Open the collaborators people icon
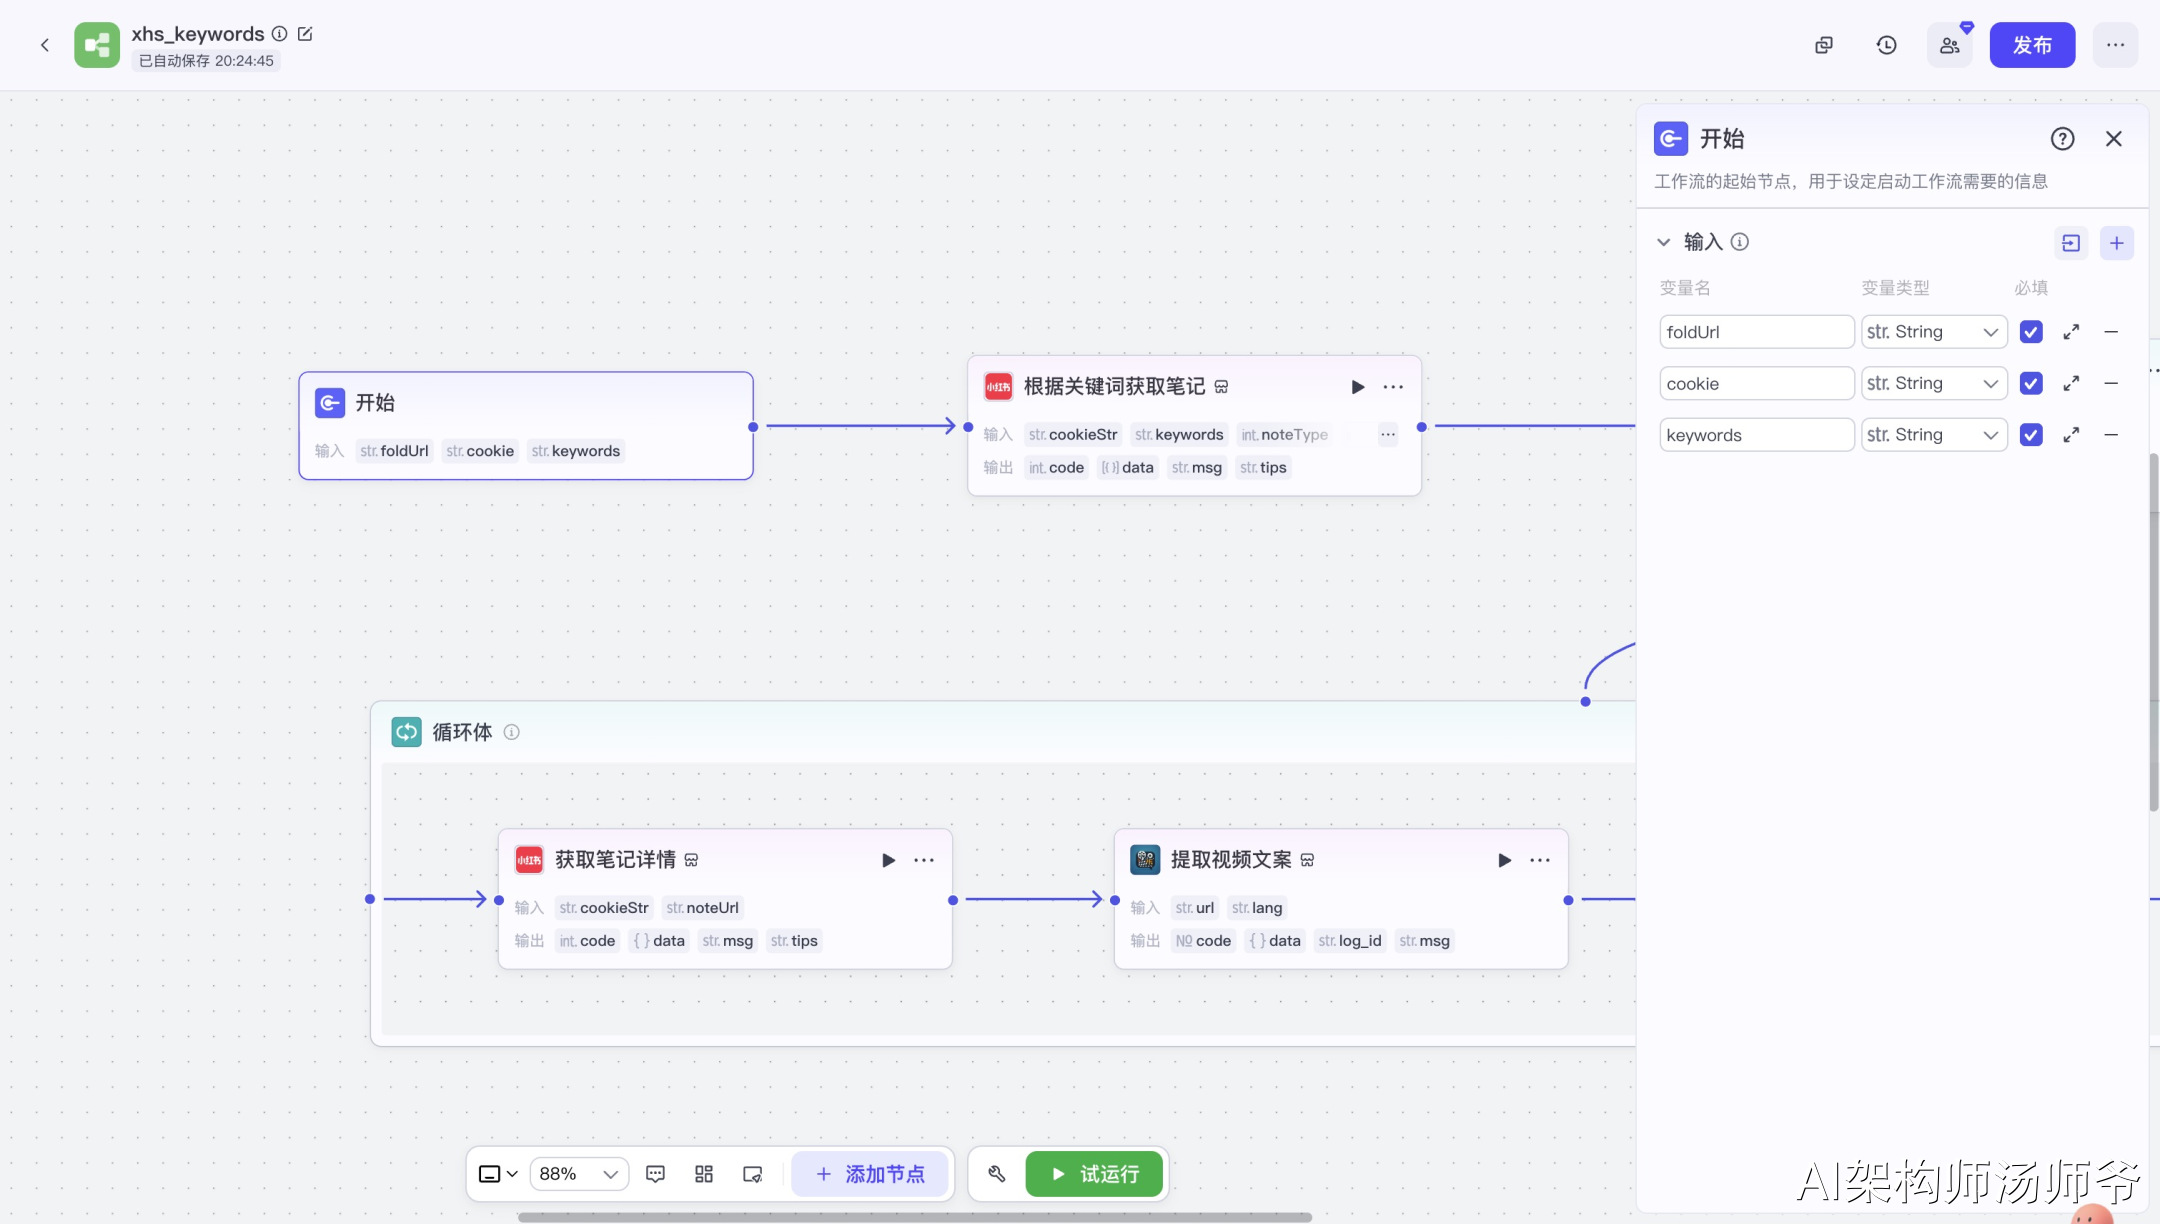 point(1949,45)
